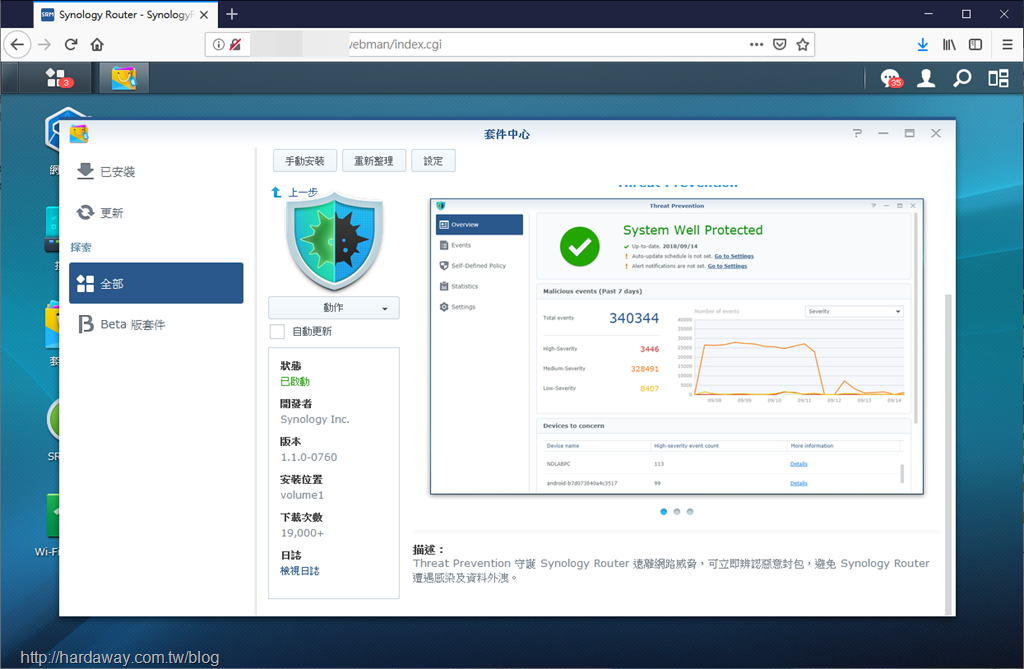Open the 設定 settings button
This screenshot has height=669, width=1024.
point(433,161)
